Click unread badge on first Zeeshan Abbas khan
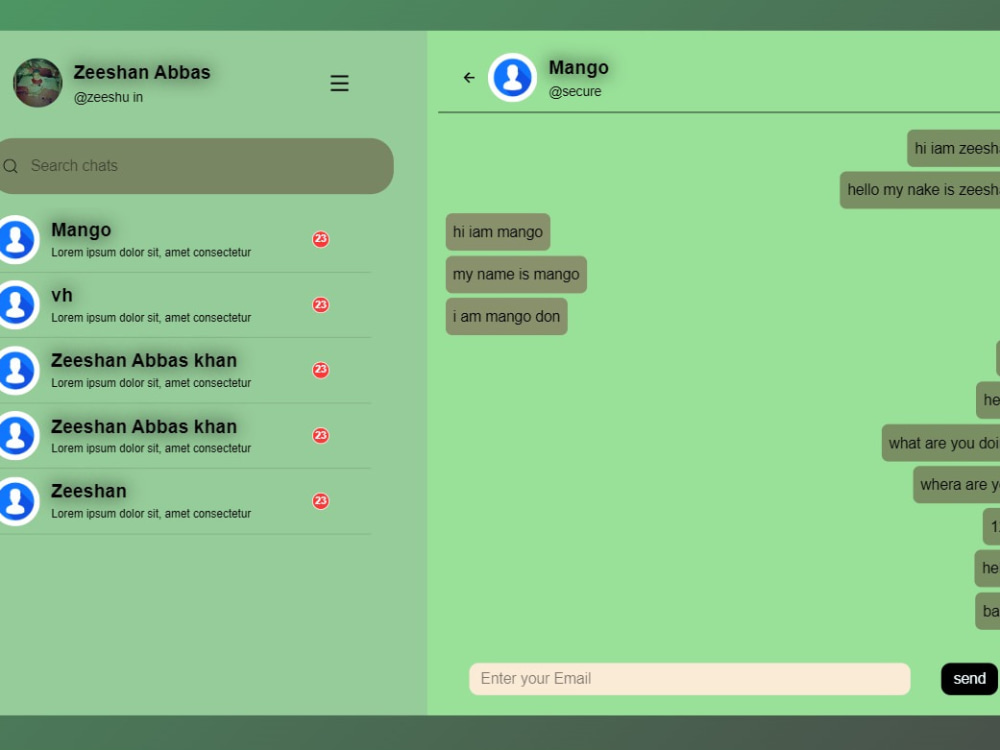Image resolution: width=1000 pixels, height=750 pixels. pos(320,370)
